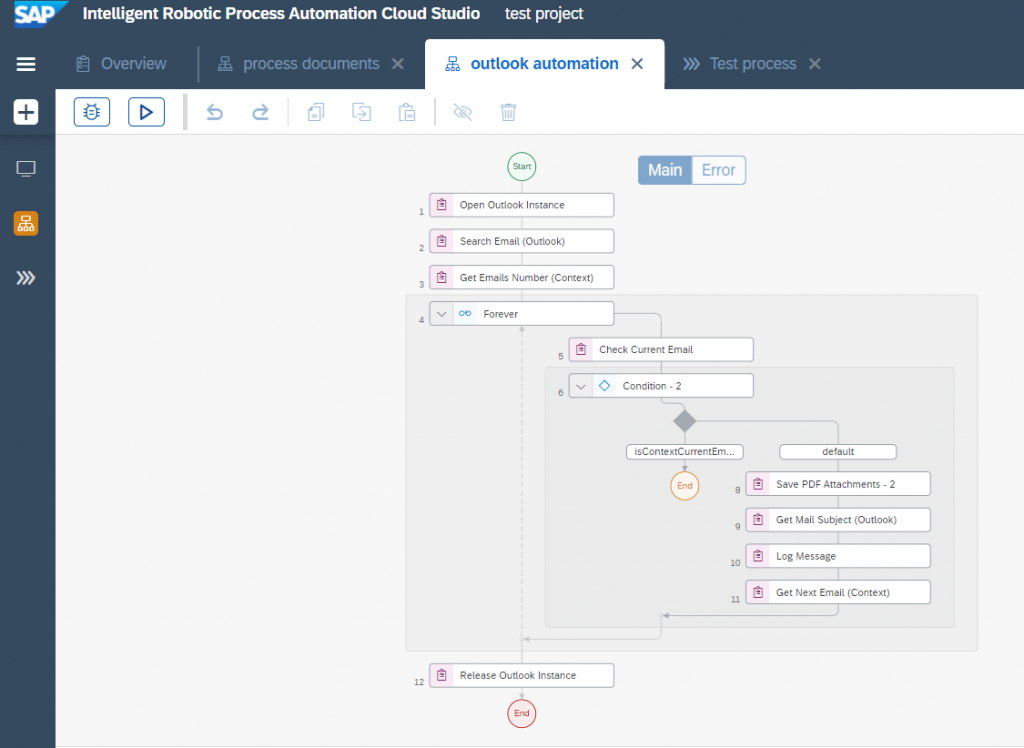Select the Condition - 2 step
The width and height of the screenshot is (1024, 748).
661,386
